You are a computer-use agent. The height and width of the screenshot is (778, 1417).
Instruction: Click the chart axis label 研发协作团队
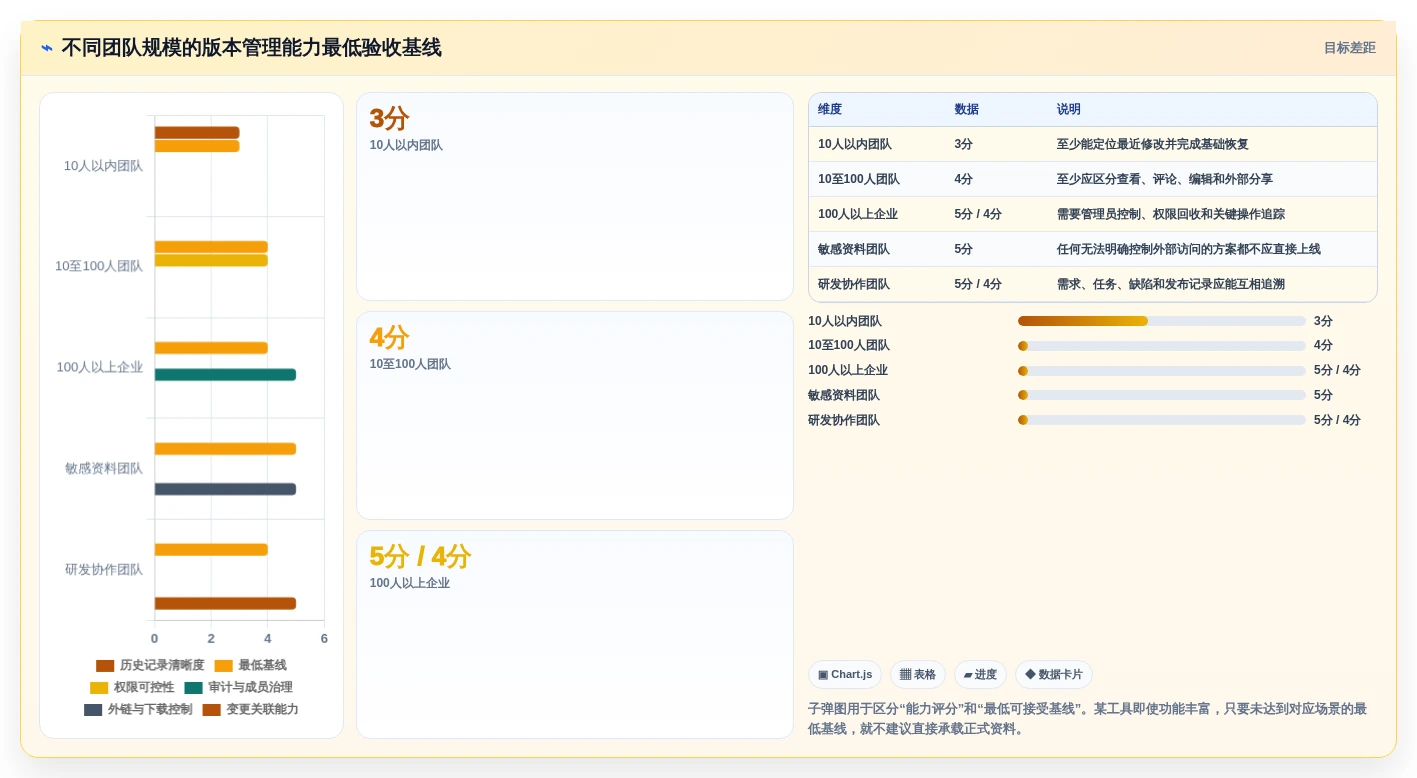click(x=104, y=570)
